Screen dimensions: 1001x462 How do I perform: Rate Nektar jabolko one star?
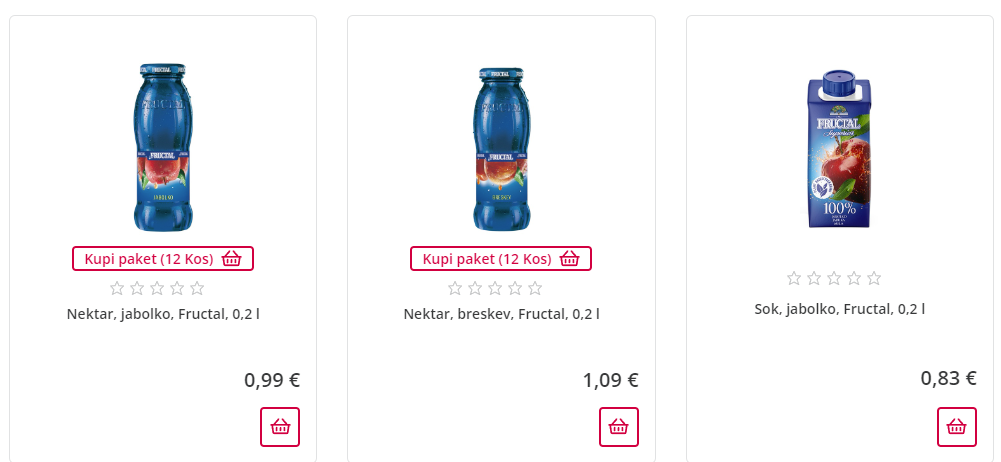(x=117, y=288)
